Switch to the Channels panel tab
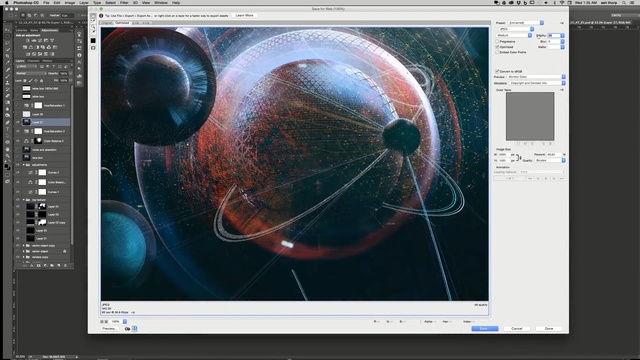640x360 pixels. pos(33,61)
